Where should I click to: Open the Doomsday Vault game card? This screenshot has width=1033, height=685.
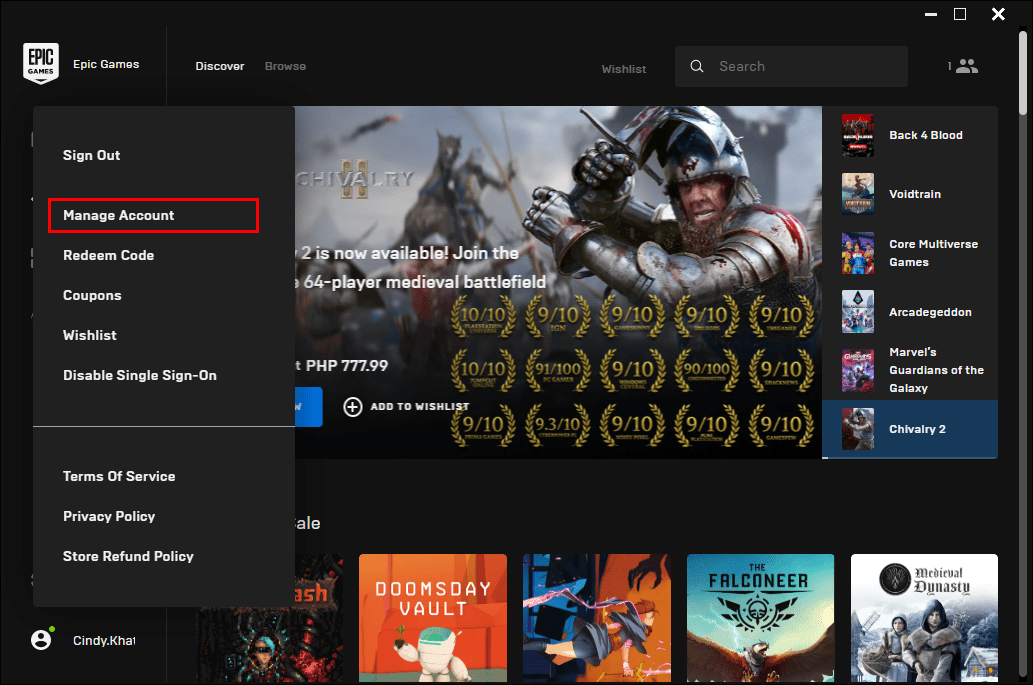click(433, 617)
